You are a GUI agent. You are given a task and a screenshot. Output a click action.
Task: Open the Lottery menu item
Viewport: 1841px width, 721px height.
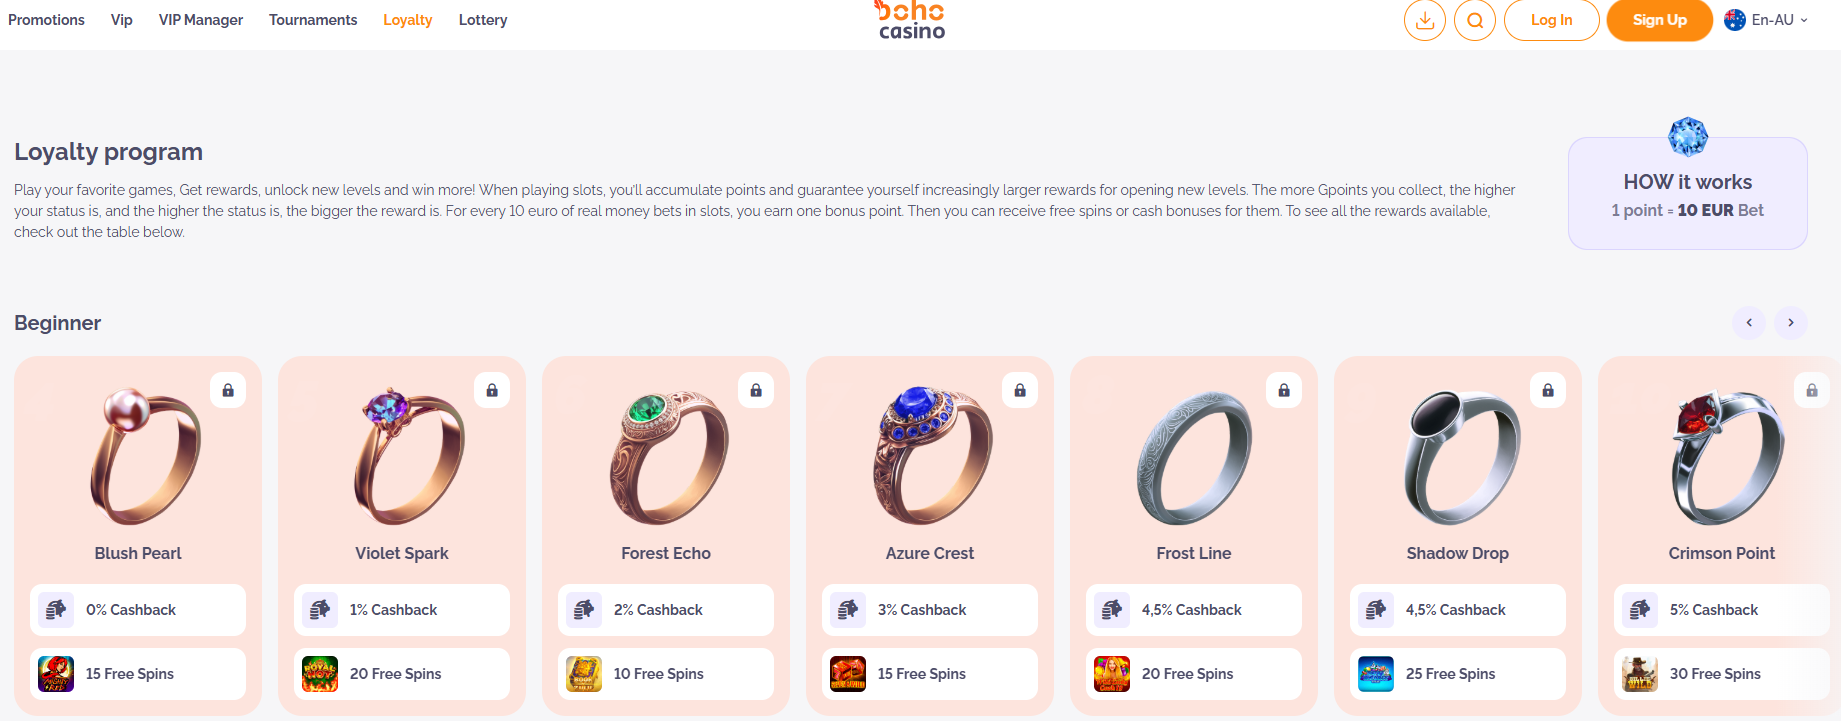[x=483, y=20]
